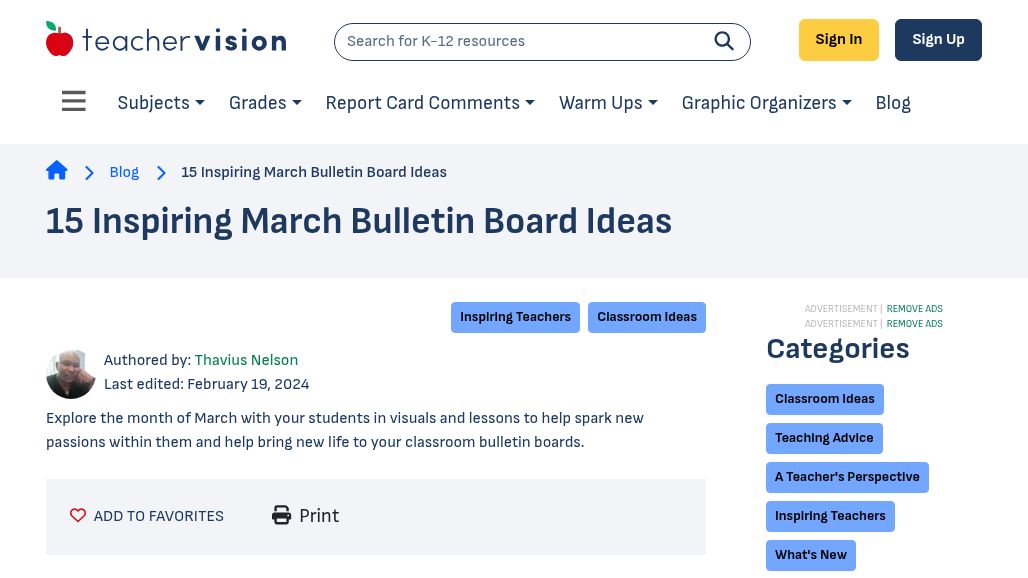Image resolution: width=1028 pixels, height=578 pixels.
Task: Open the Warm Ups dropdown
Action: 608,103
